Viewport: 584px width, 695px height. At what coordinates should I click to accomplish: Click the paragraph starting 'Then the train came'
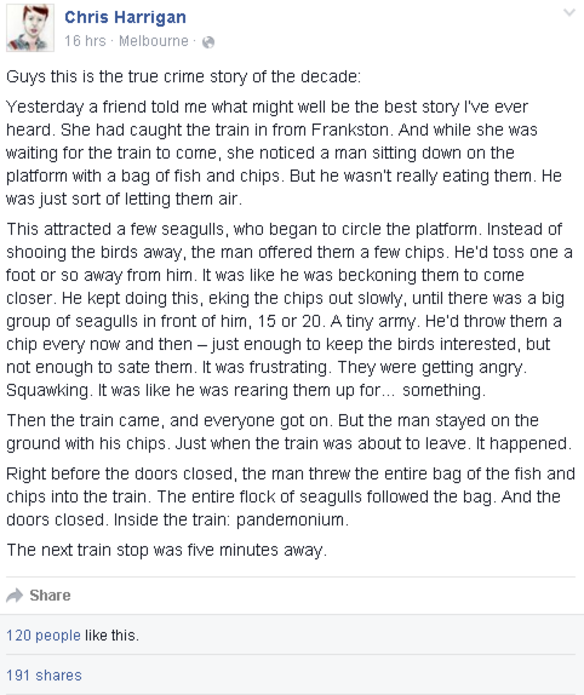click(x=289, y=432)
